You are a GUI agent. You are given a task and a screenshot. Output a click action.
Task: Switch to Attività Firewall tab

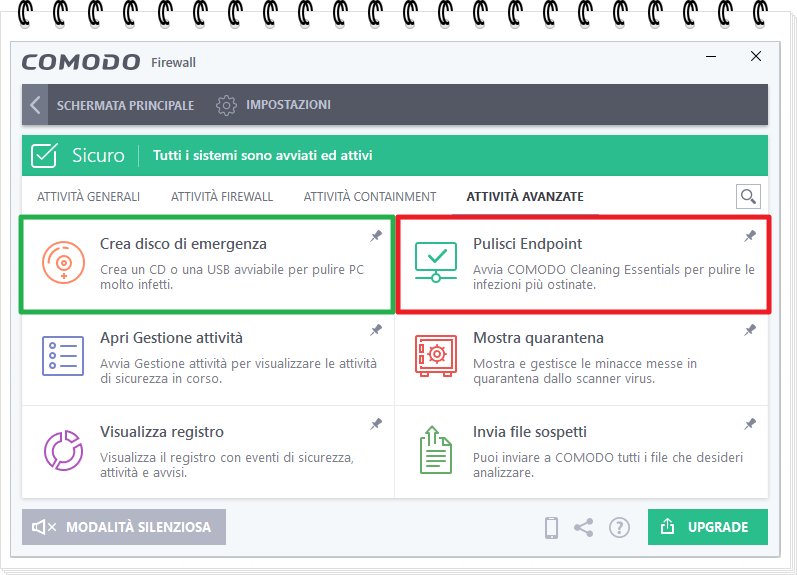(x=221, y=197)
